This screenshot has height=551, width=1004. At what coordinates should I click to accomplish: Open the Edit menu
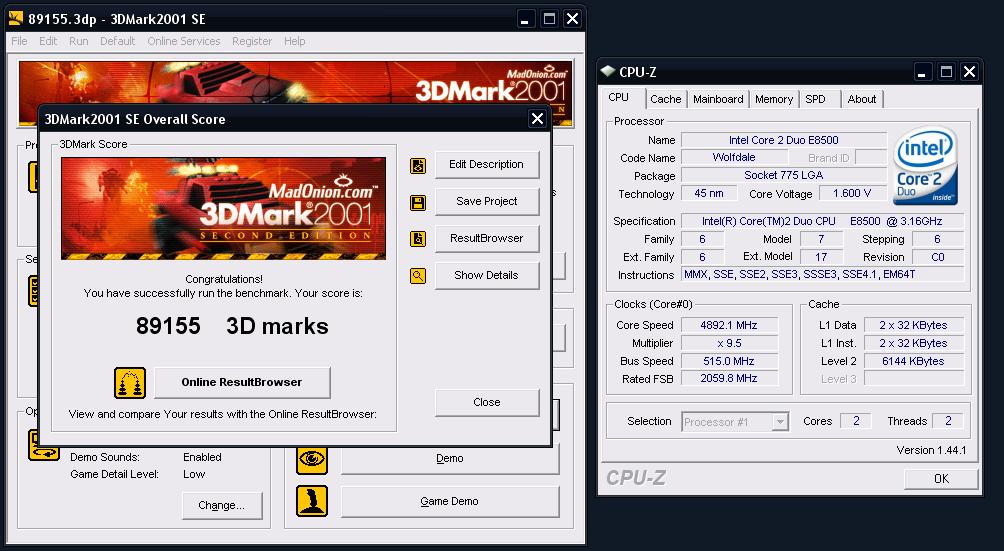pos(48,41)
